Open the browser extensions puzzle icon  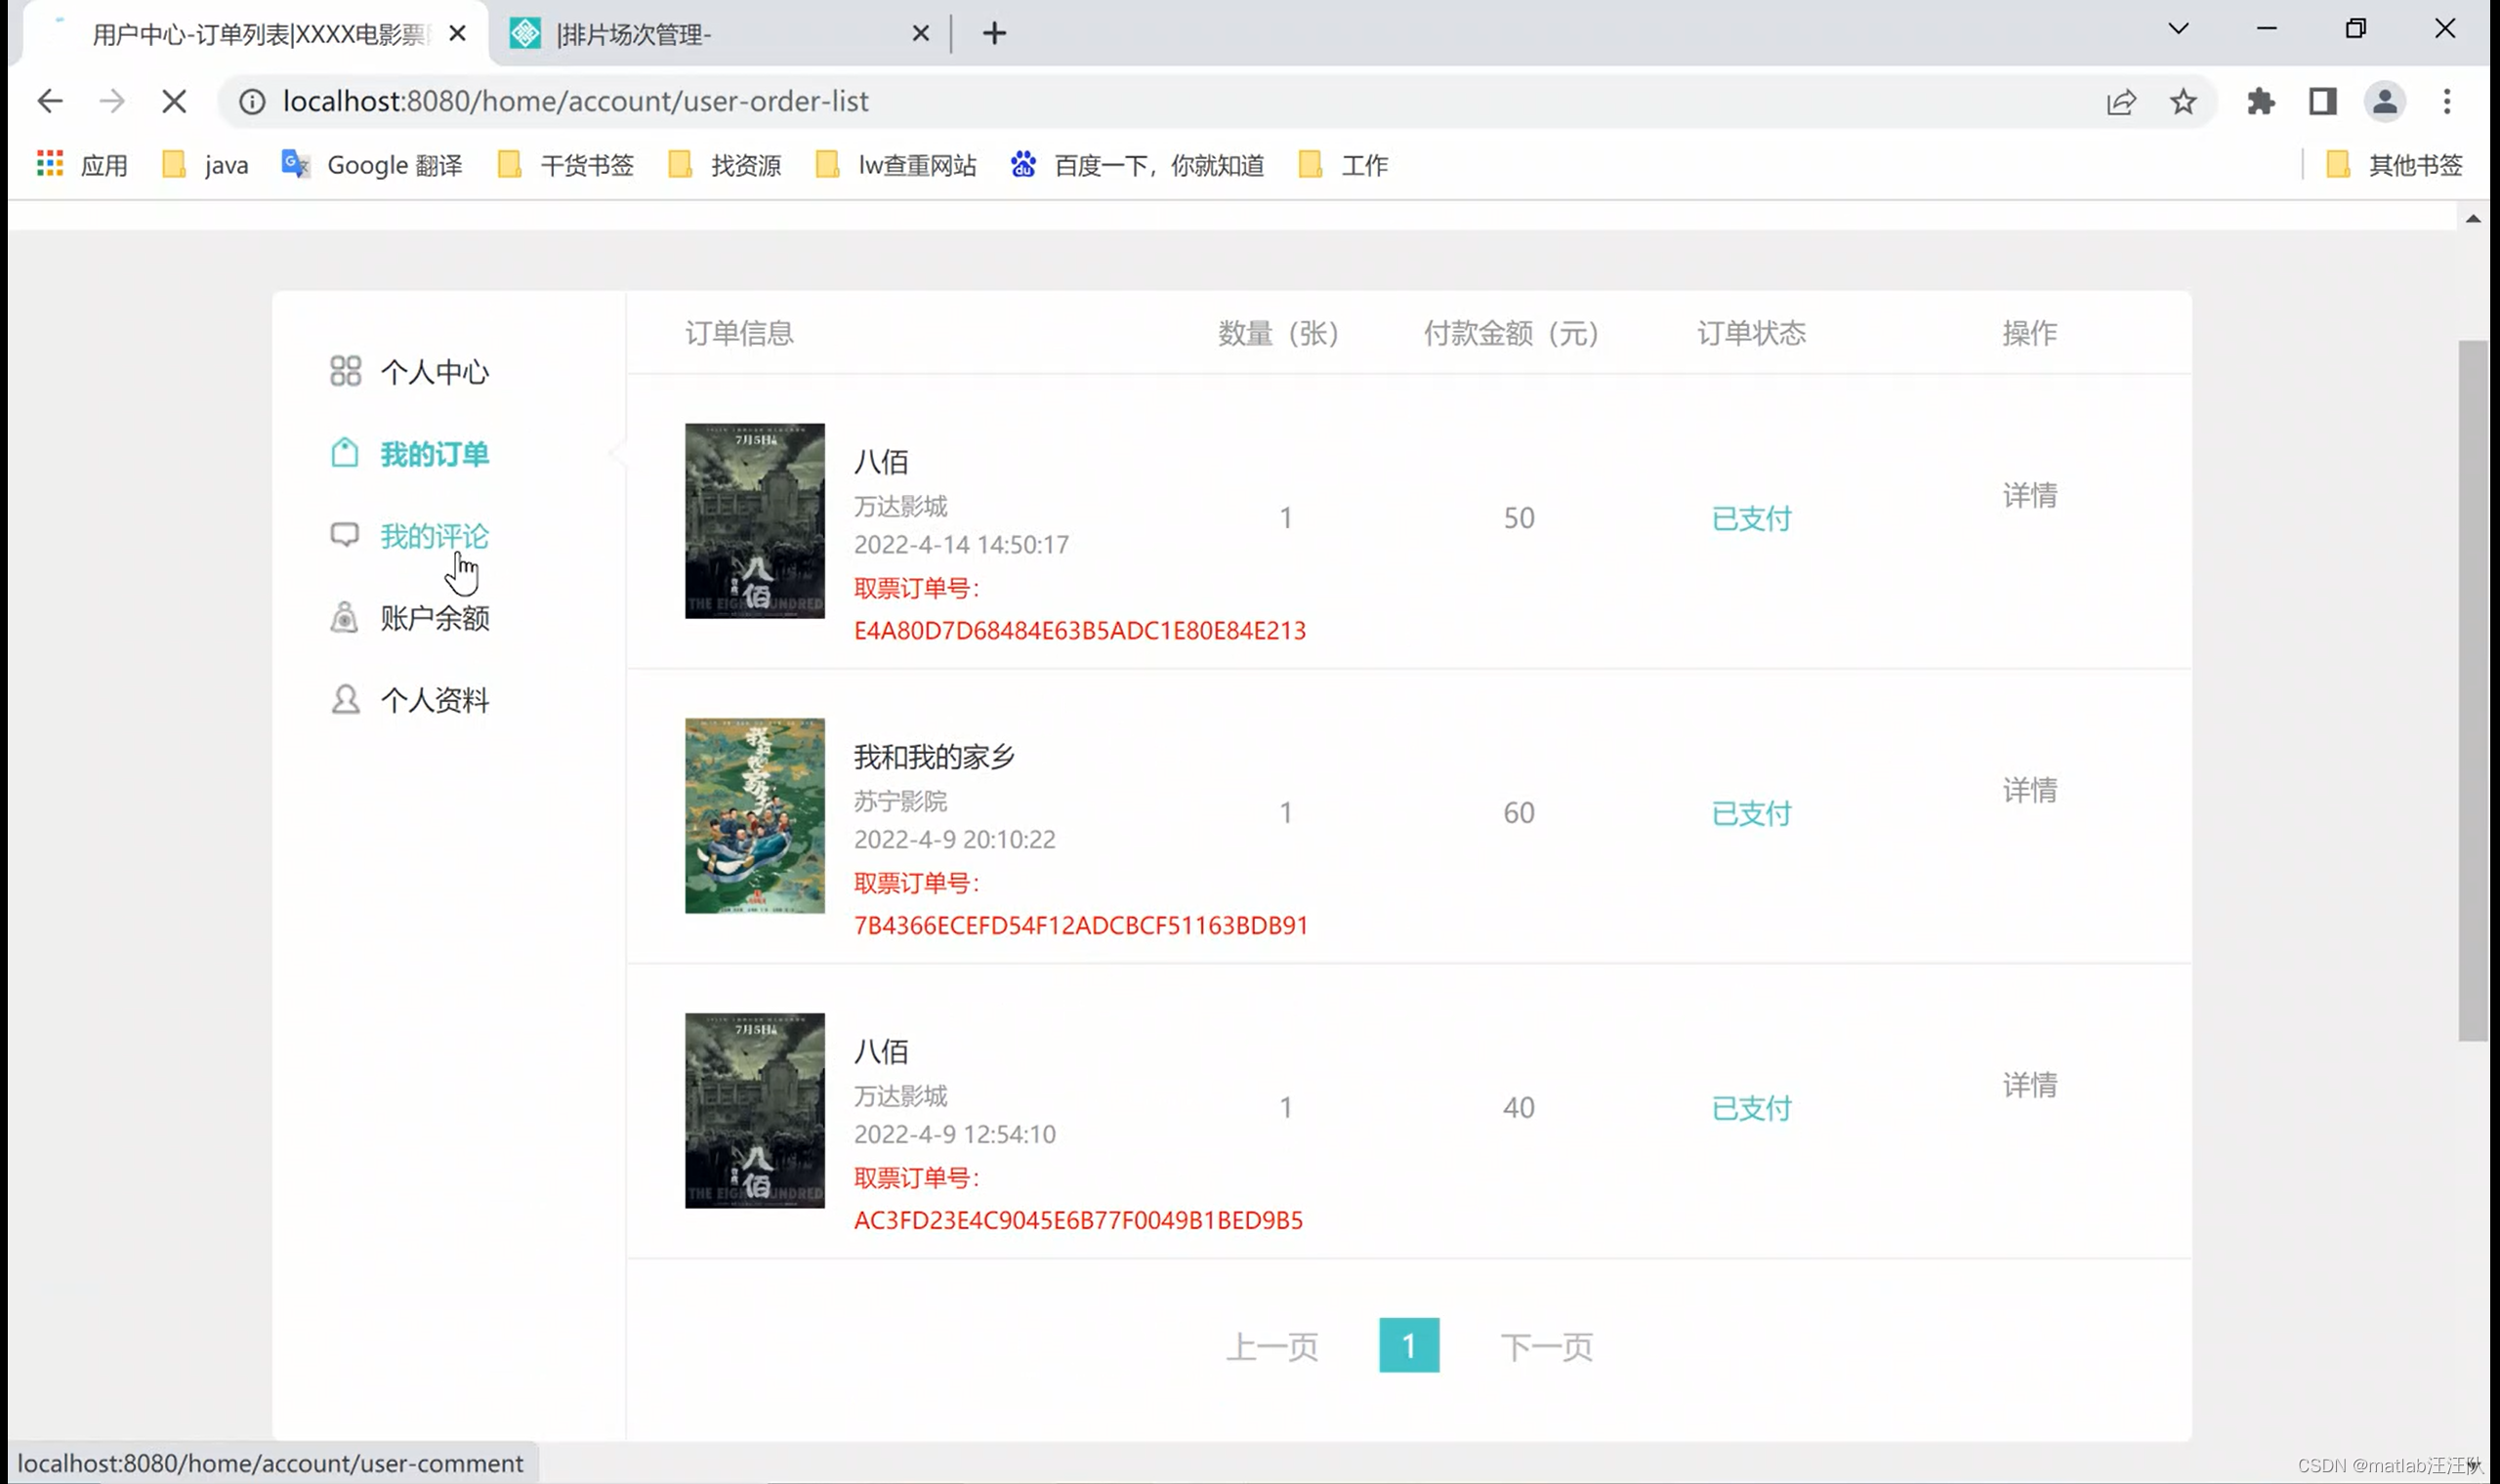[2260, 101]
